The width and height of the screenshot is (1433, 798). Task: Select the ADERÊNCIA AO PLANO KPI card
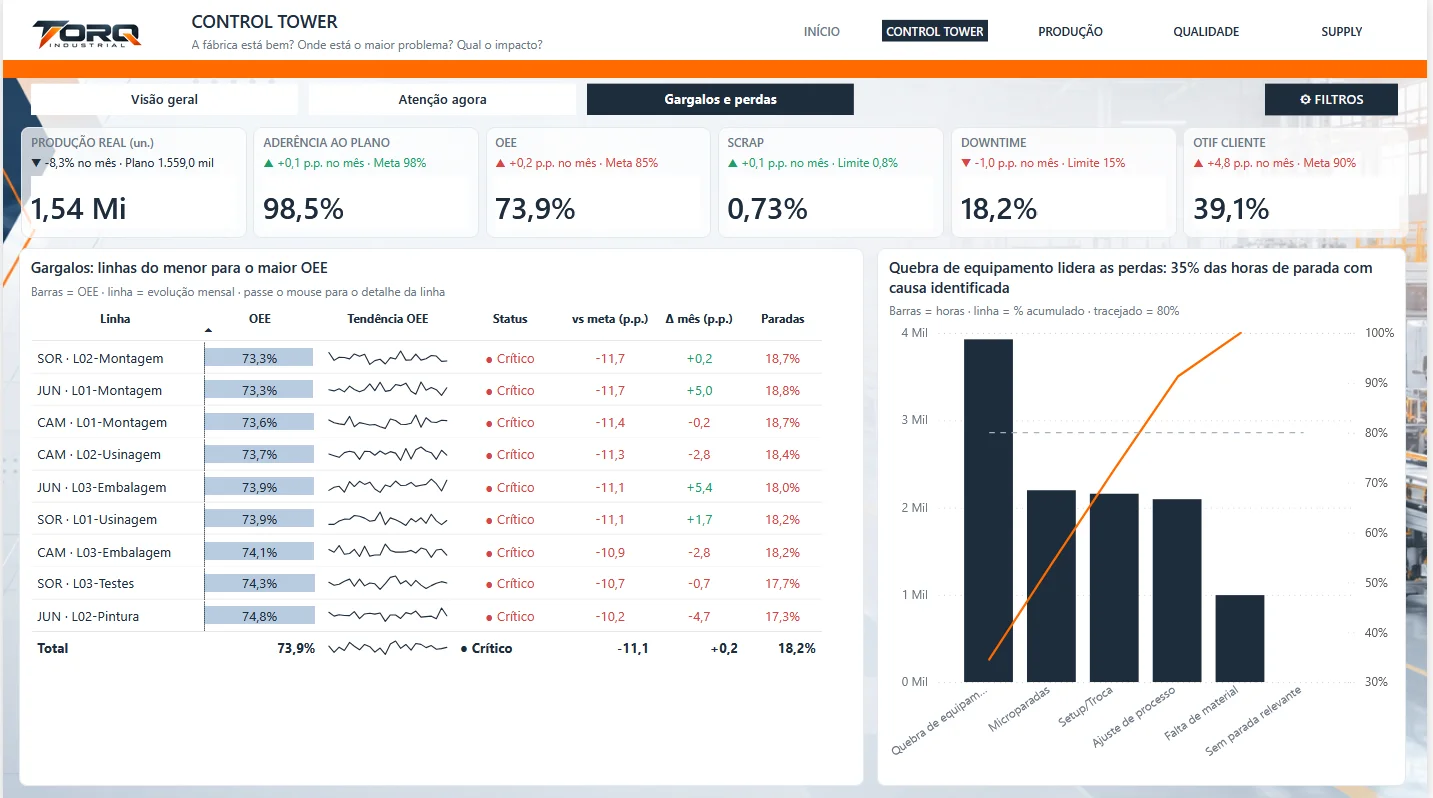pos(366,182)
